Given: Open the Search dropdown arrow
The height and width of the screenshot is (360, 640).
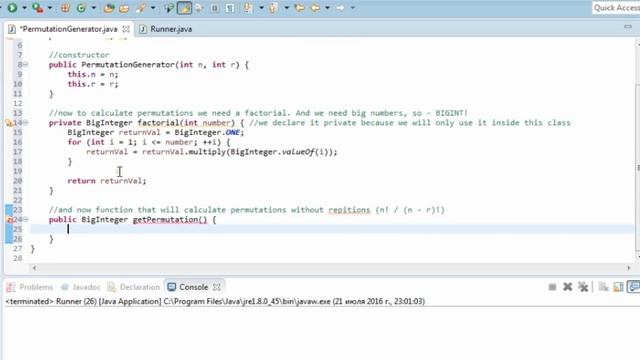Looking at the screenshot, I should coord(153,8).
